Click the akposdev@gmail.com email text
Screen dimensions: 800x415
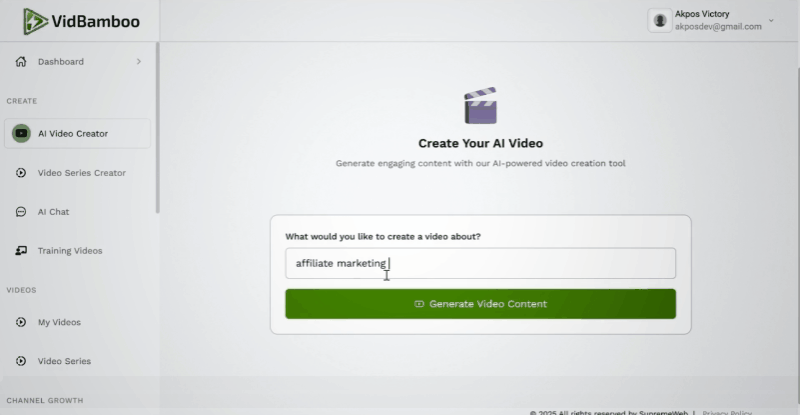tap(718, 27)
